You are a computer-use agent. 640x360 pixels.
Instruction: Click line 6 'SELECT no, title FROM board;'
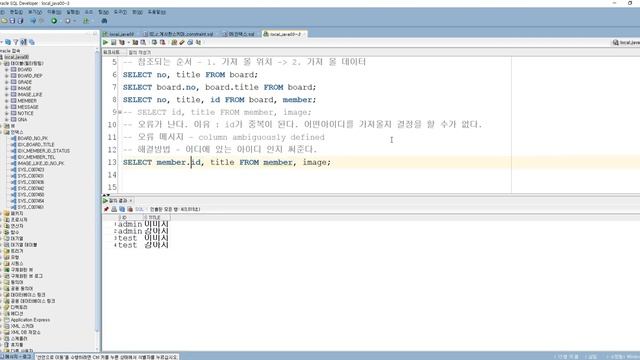191,75
